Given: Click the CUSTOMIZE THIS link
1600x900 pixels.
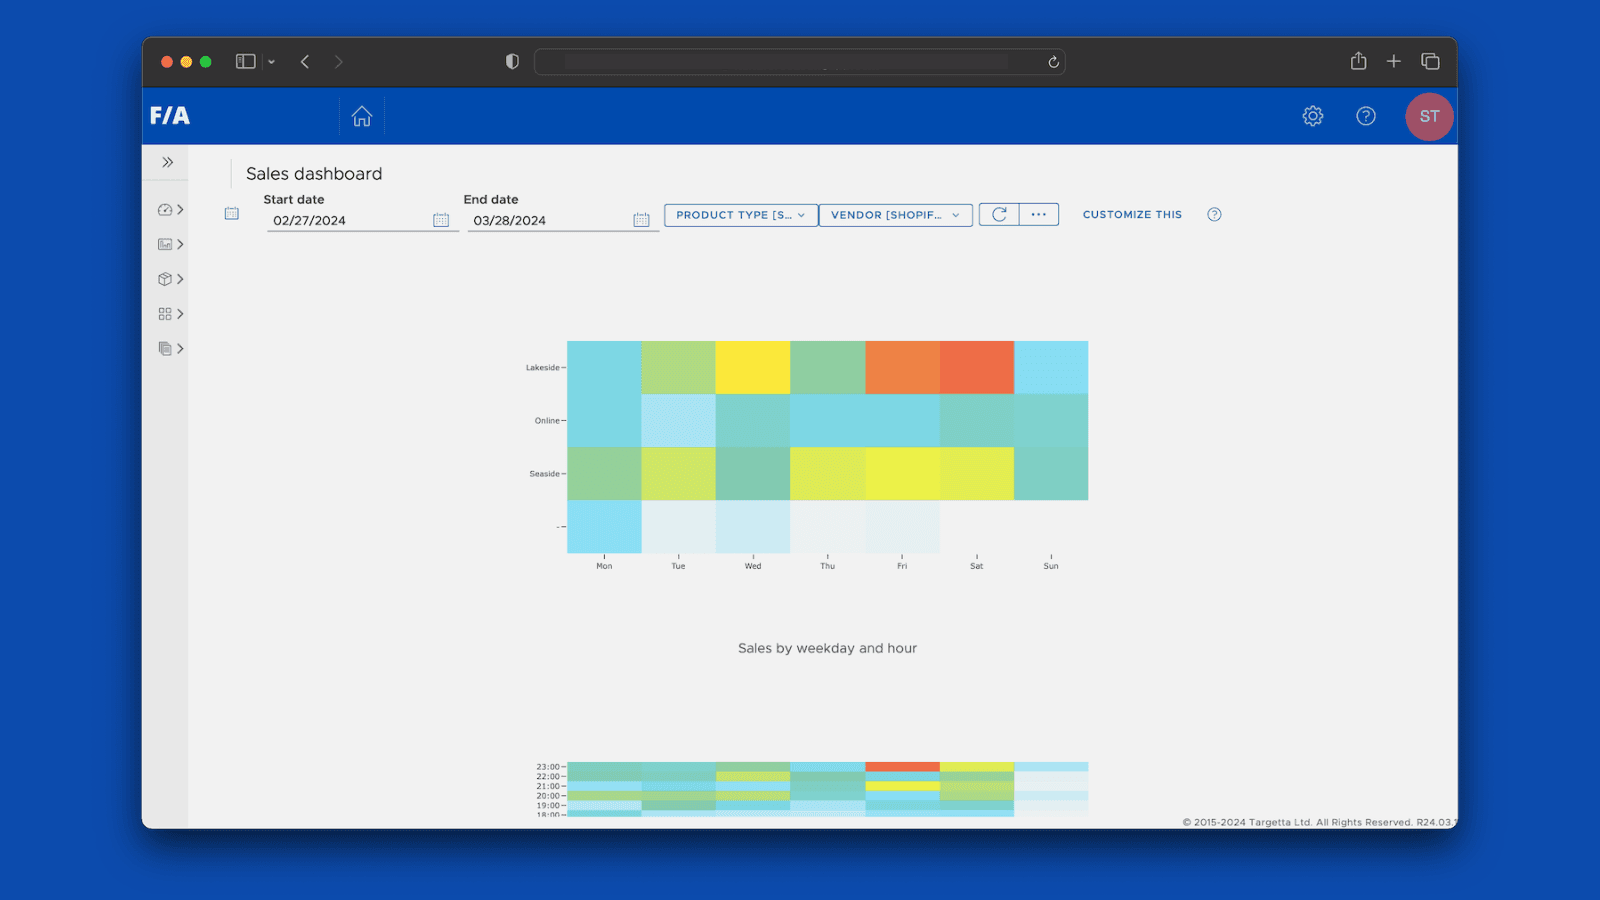Looking at the screenshot, I should click(1131, 214).
